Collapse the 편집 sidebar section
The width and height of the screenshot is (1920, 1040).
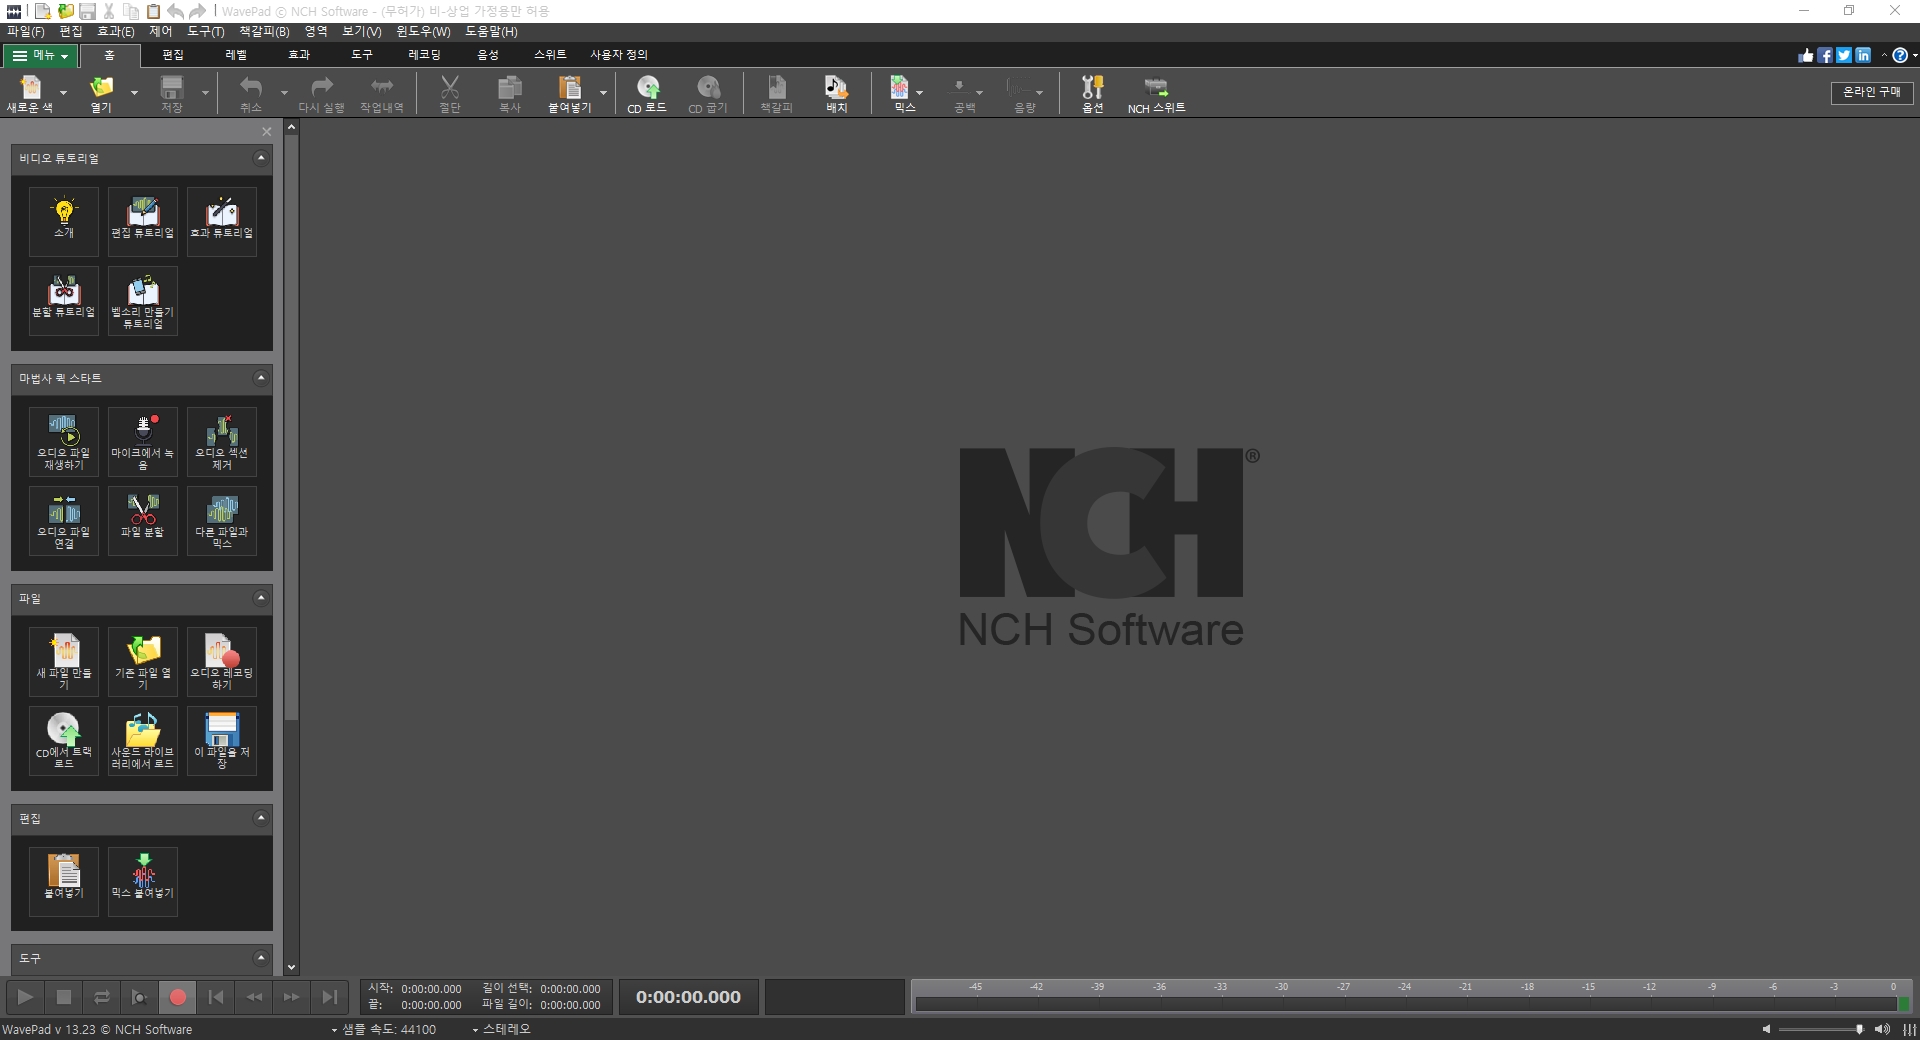pyautogui.click(x=261, y=818)
